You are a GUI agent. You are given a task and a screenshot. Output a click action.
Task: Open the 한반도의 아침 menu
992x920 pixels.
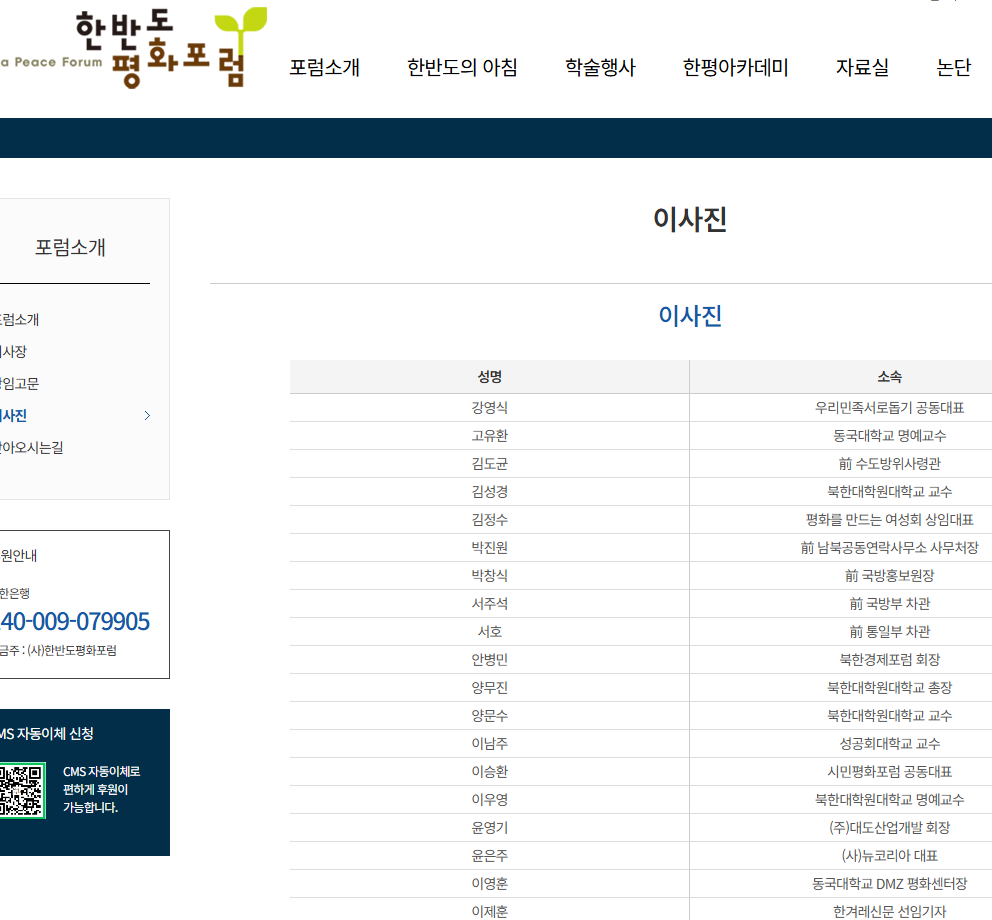pyautogui.click(x=462, y=68)
